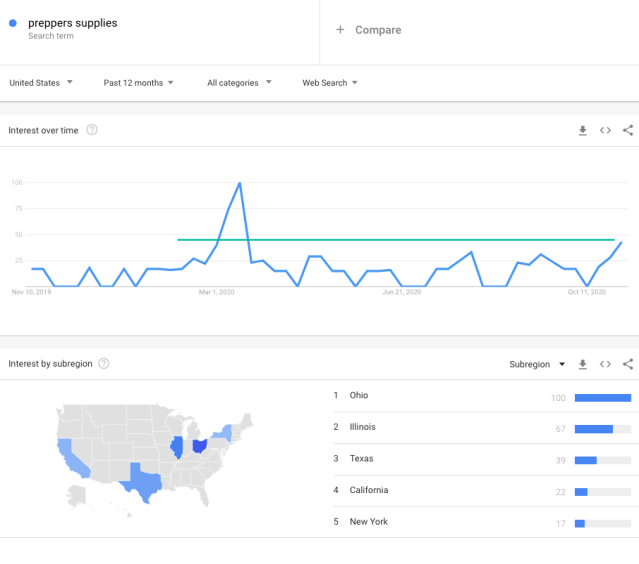
Task: Open the All categories dropdown
Action: pyautogui.click(x=239, y=83)
